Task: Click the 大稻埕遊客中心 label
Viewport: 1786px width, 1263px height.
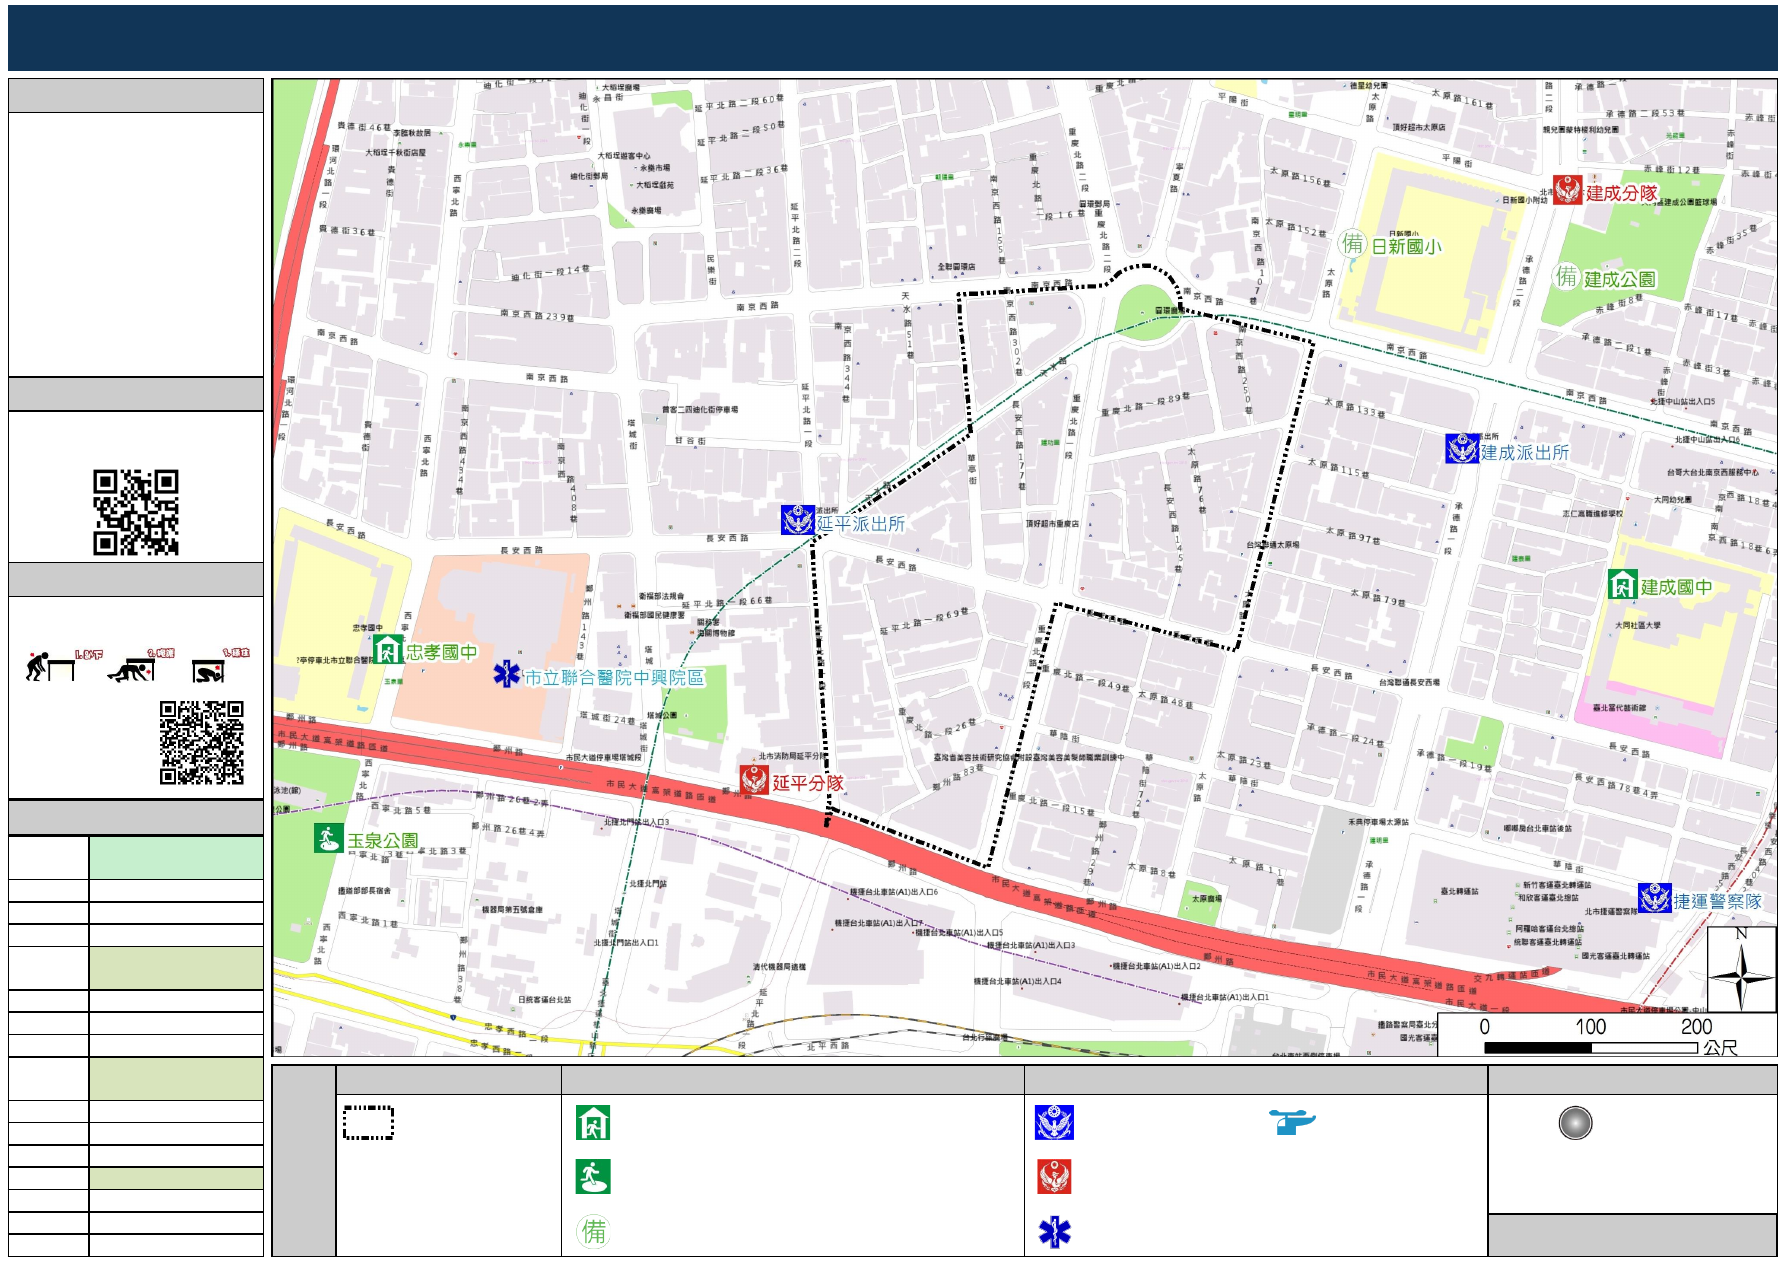Action: [623, 155]
